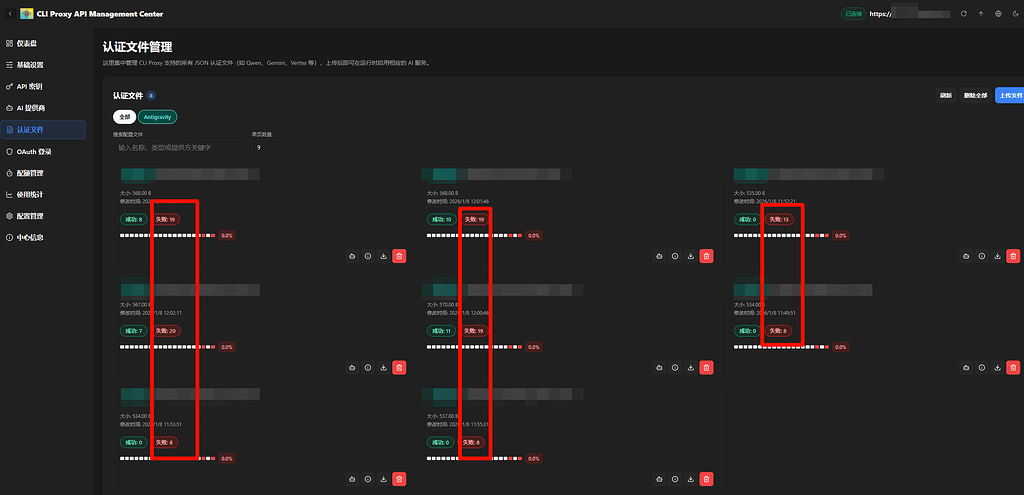This screenshot has width=1024, height=495.
Task: Select the 认证文件 sidebar item
Action: [43, 129]
